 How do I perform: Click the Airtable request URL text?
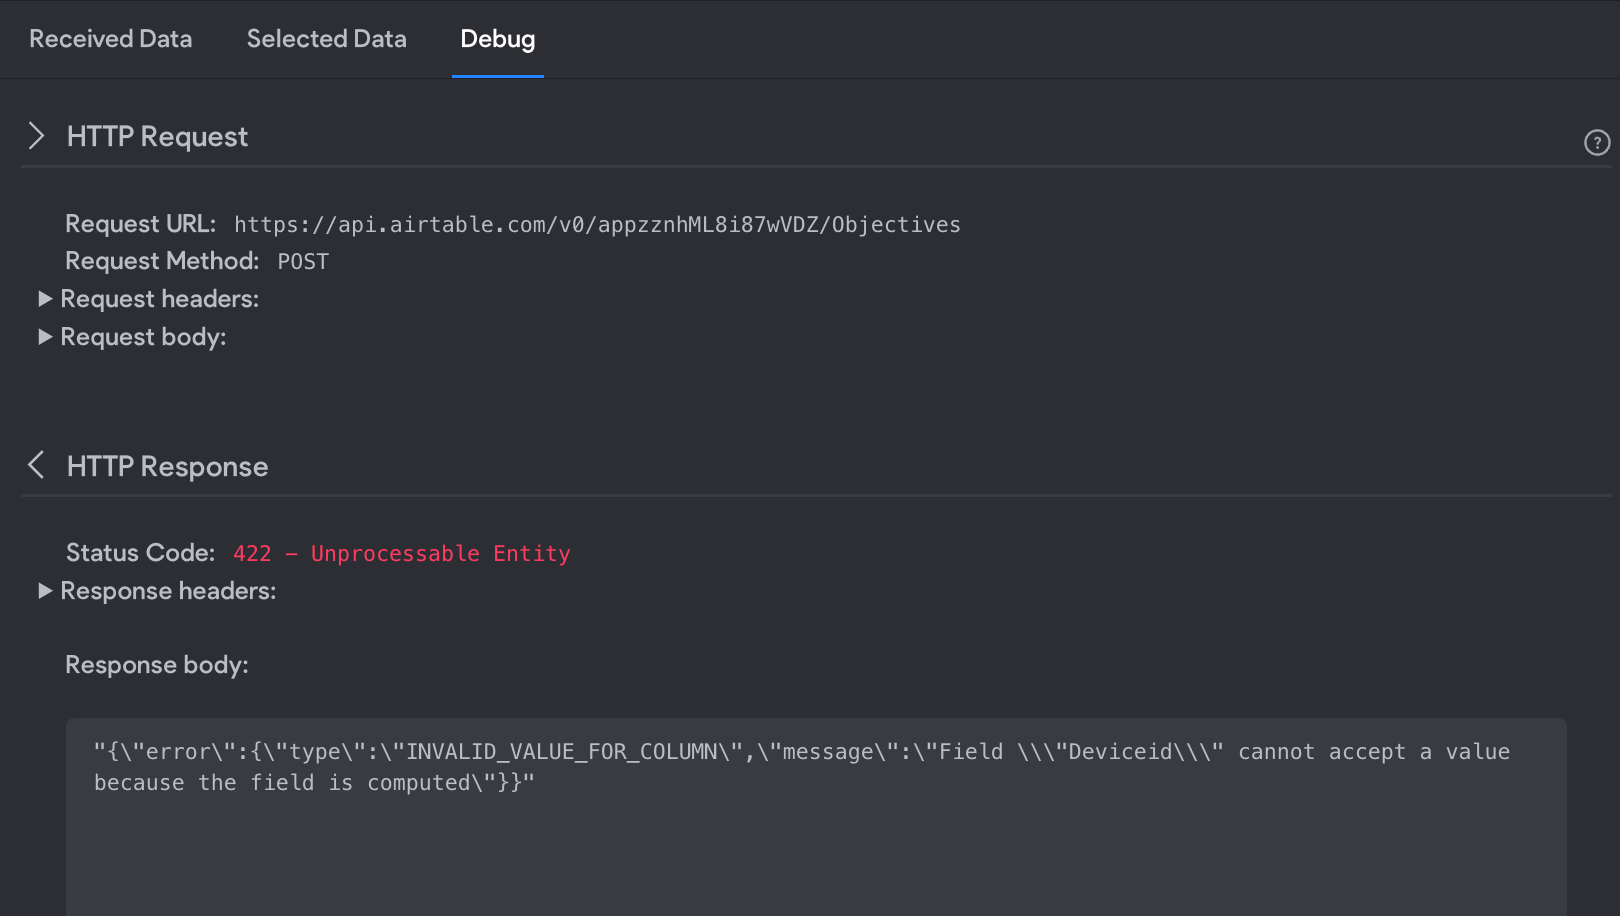[x=597, y=225]
